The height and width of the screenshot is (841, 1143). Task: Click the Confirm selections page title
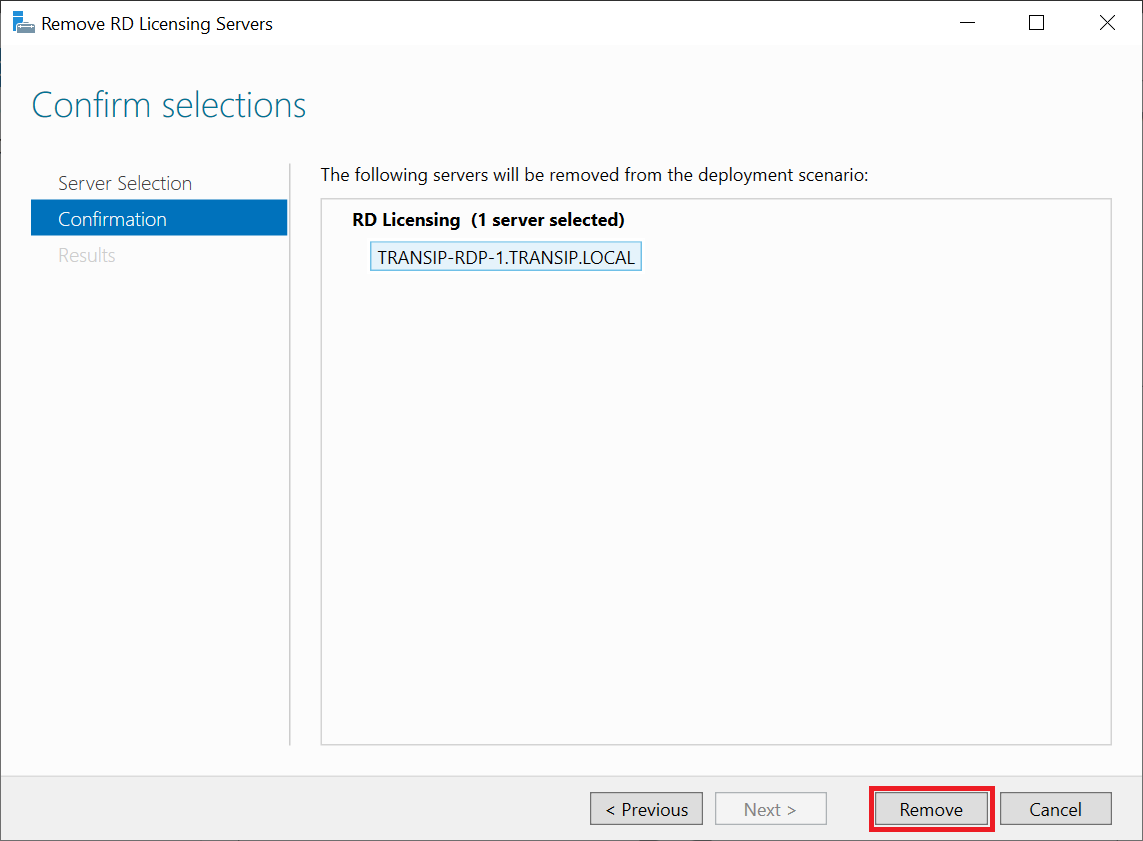[x=169, y=105]
